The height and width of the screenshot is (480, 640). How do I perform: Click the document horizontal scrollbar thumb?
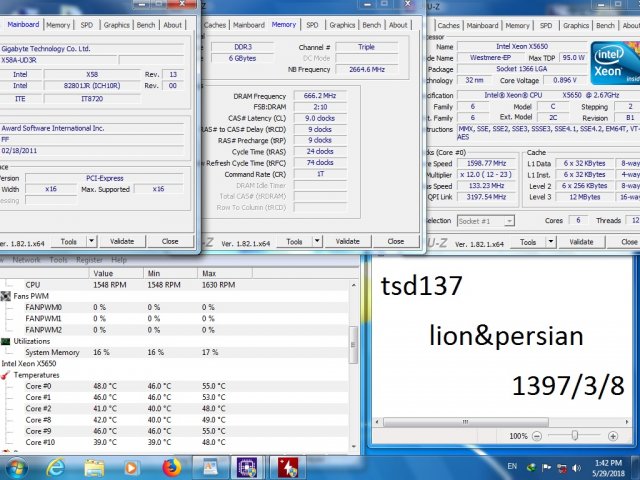pyautogui.click(x=465, y=422)
